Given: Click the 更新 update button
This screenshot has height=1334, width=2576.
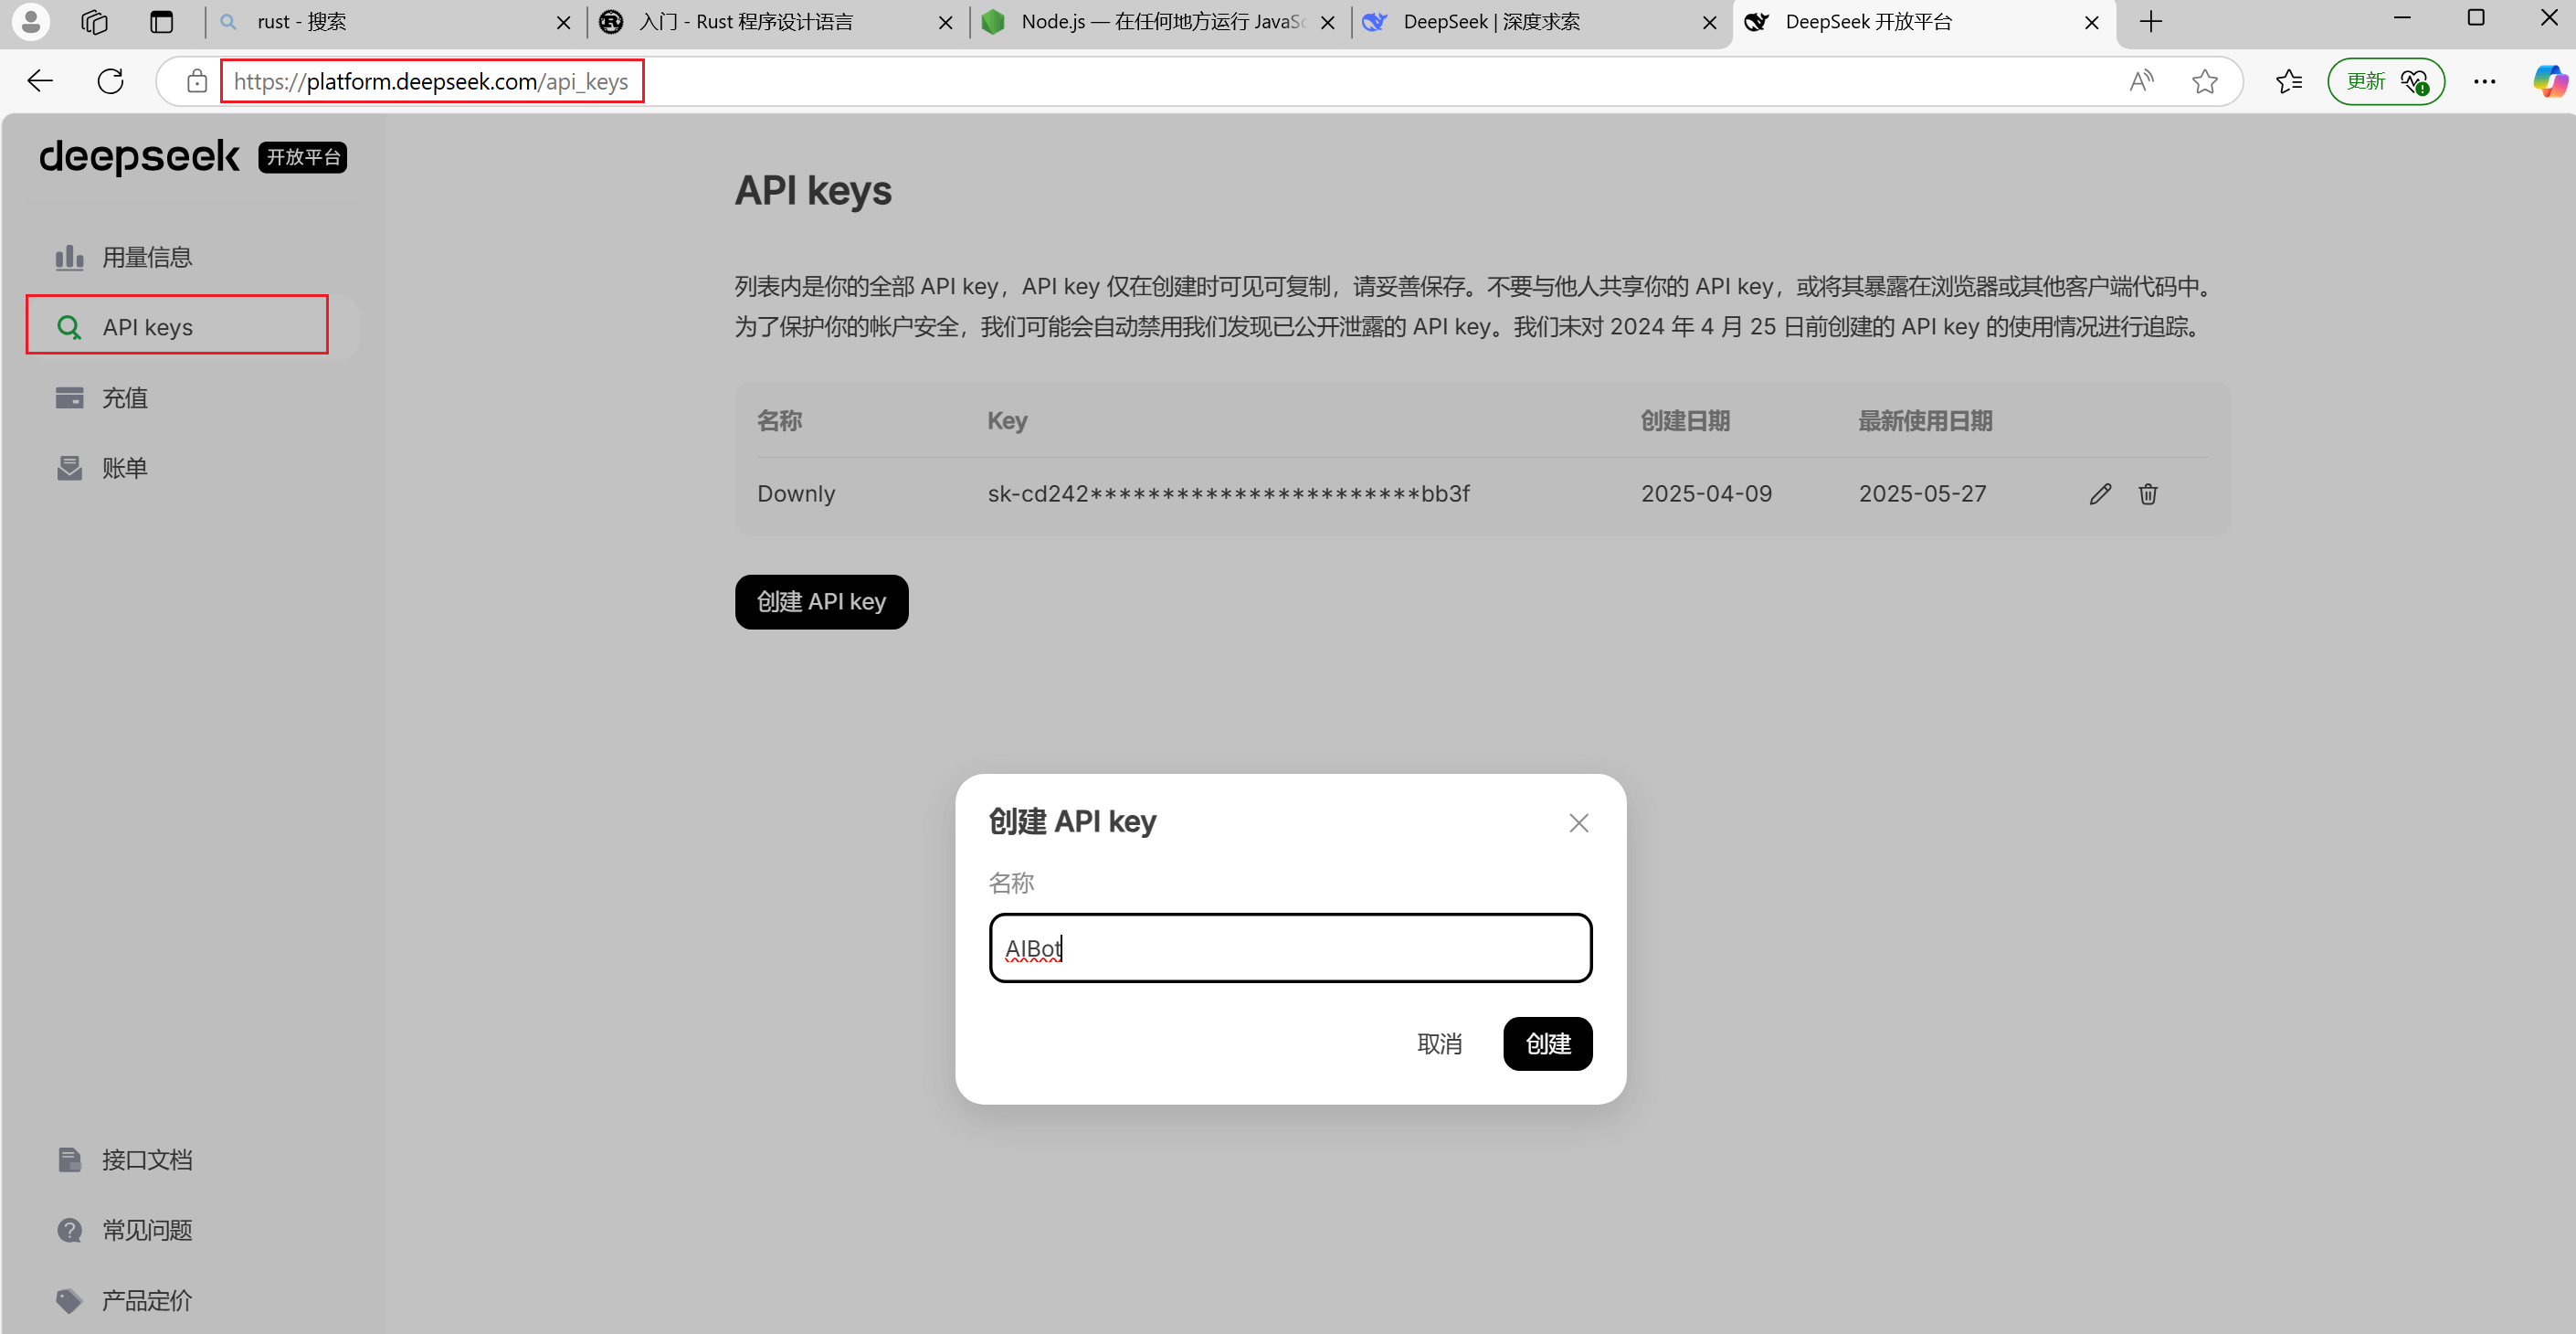Looking at the screenshot, I should click(x=2386, y=81).
